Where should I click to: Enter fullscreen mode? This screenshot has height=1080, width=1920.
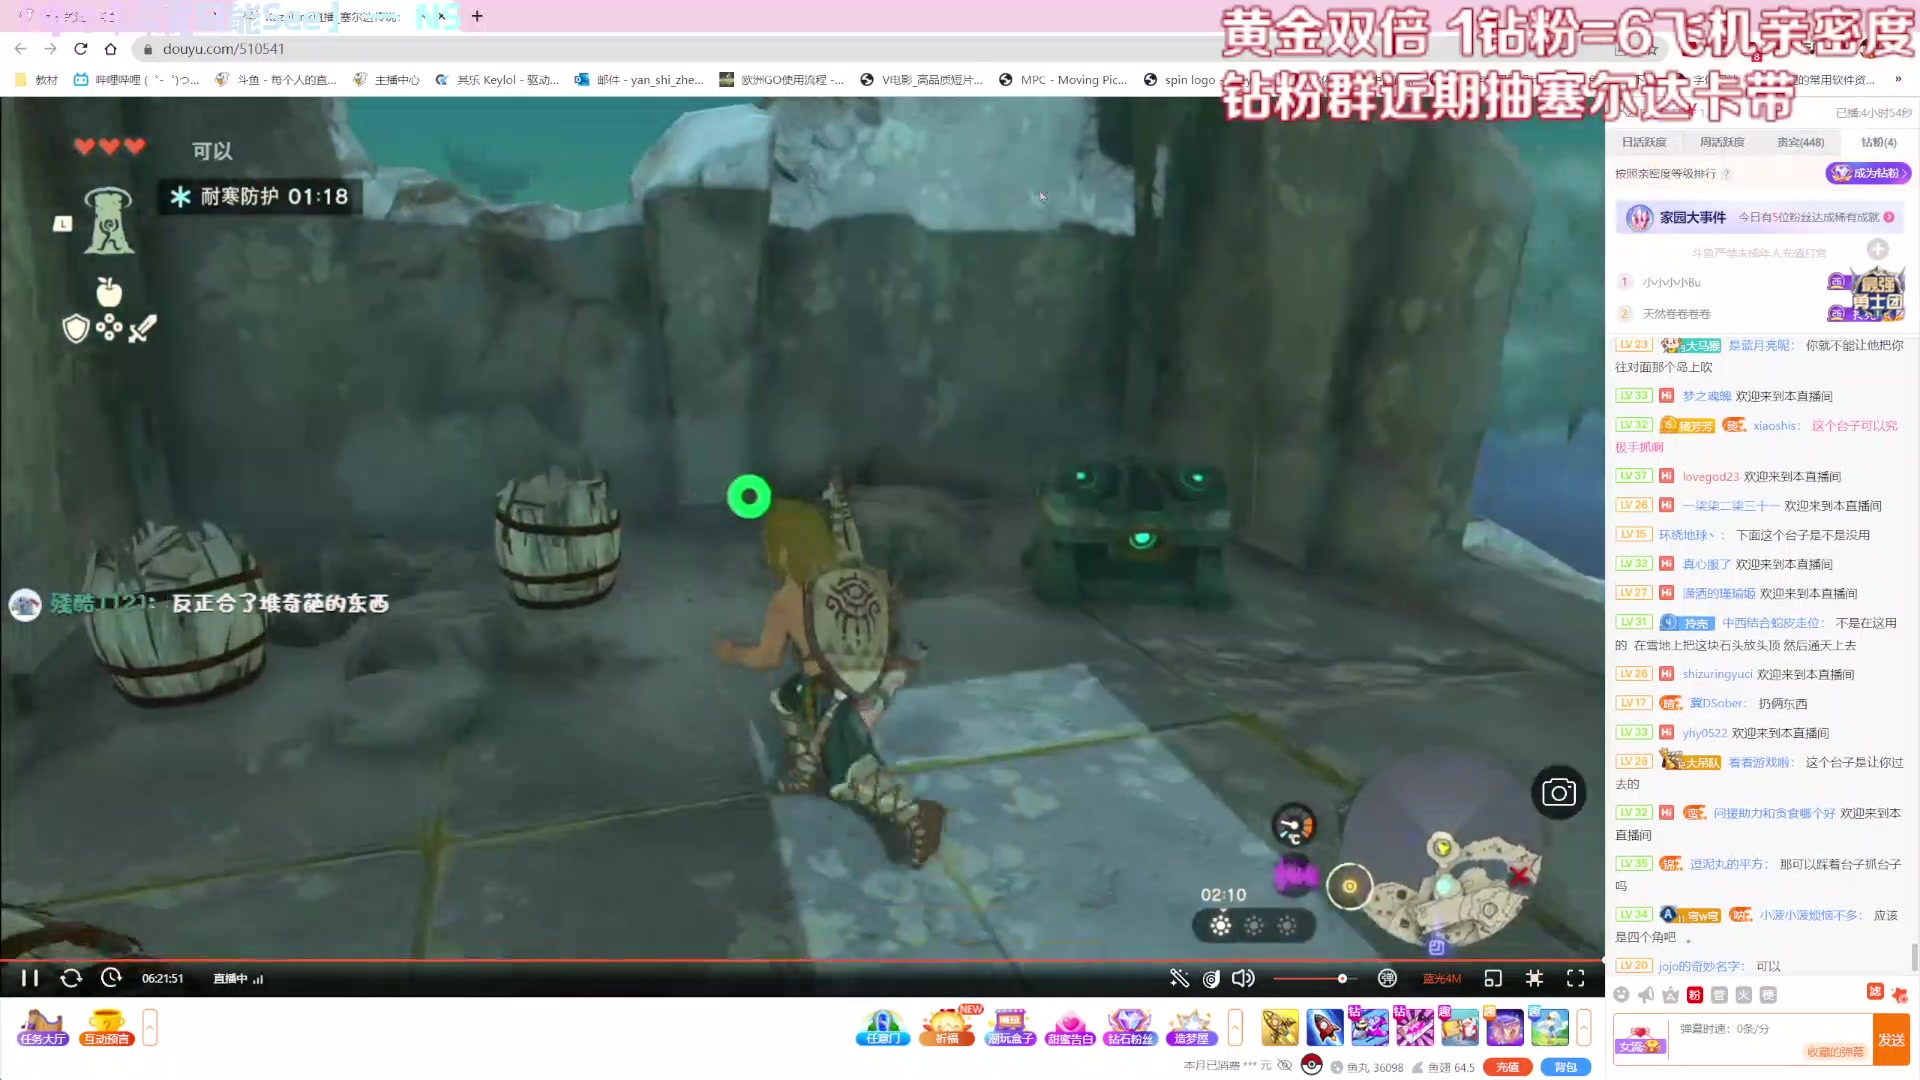pyautogui.click(x=1576, y=978)
